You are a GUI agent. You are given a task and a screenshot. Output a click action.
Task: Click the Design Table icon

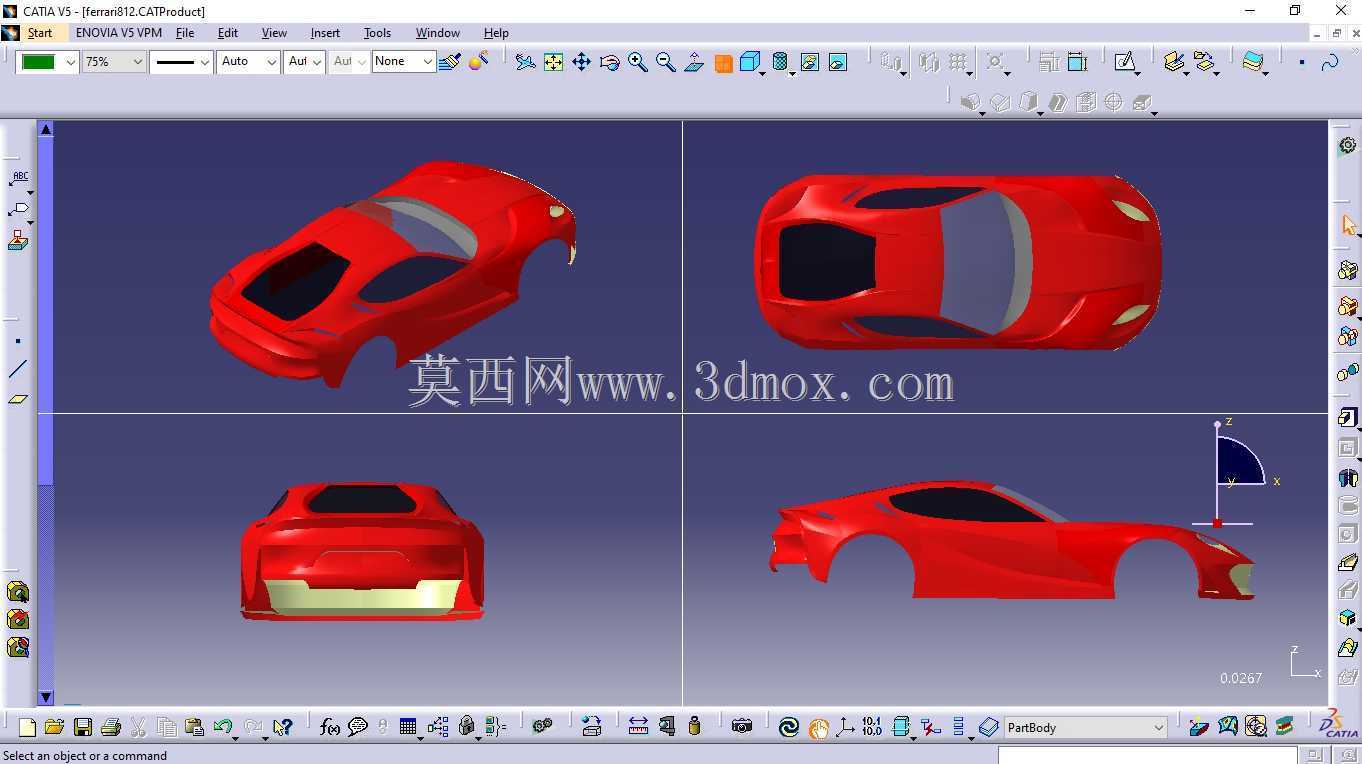coord(407,727)
